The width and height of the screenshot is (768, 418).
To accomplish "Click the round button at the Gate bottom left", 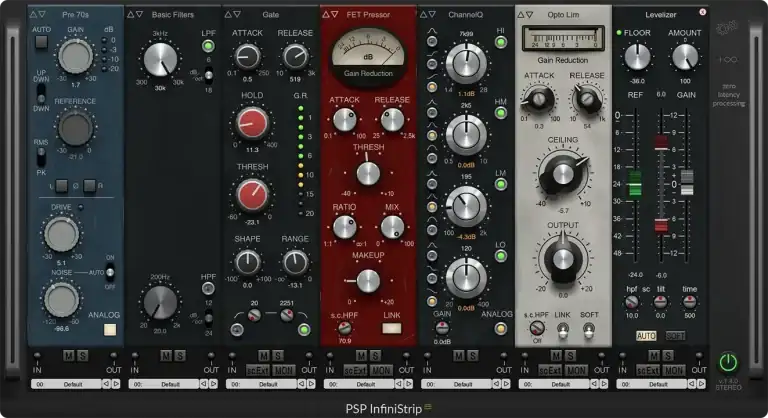I will tap(237, 329).
